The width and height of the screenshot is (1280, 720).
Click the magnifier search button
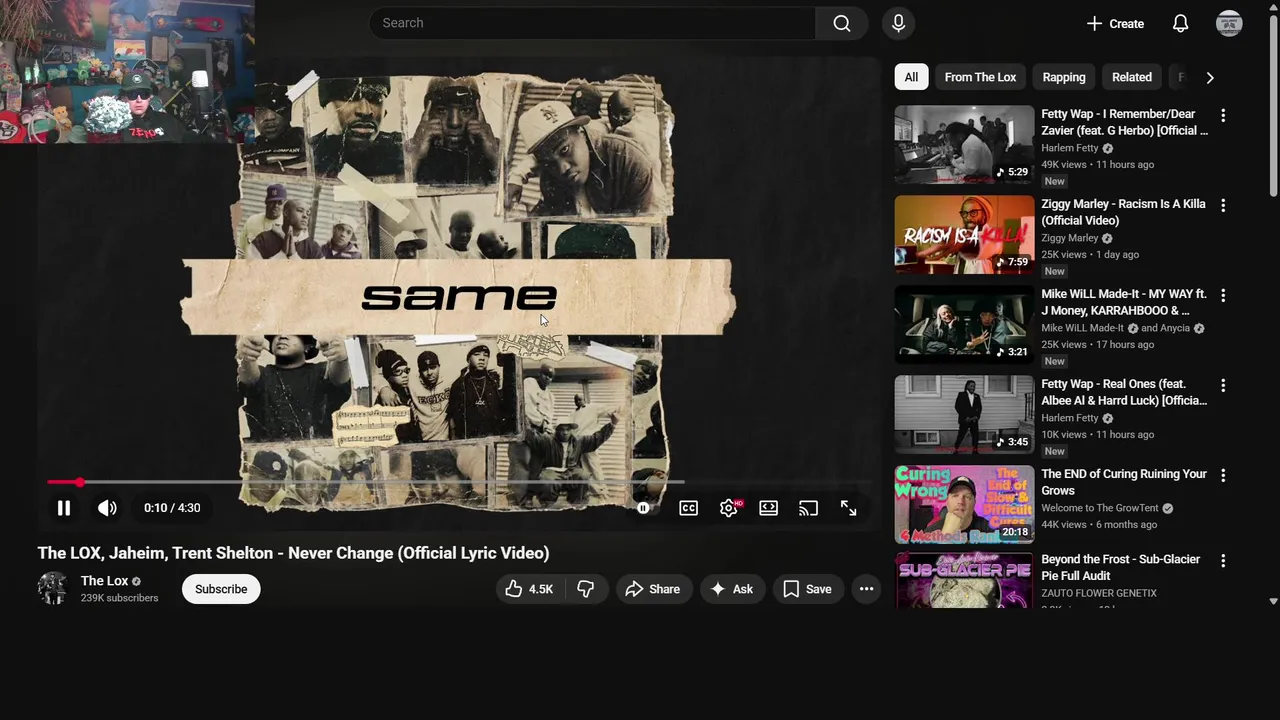[x=842, y=23]
